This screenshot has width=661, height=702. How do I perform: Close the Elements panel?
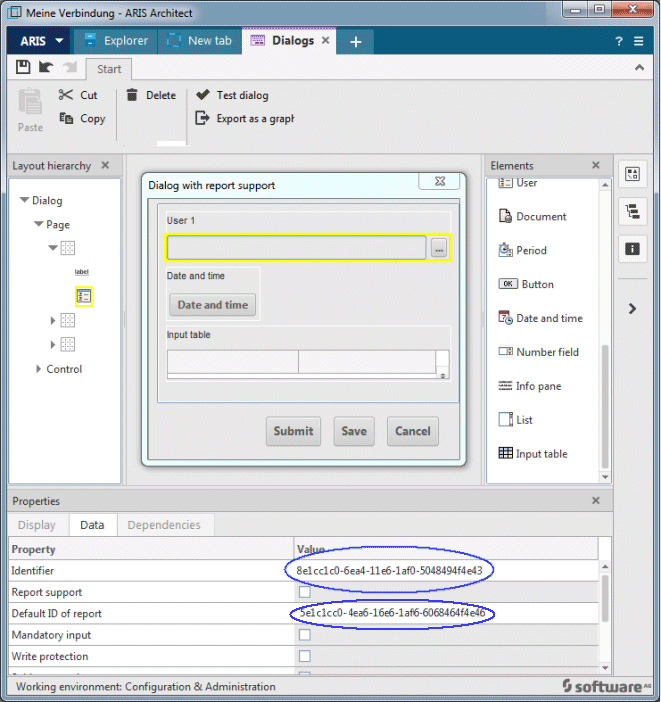[596, 165]
